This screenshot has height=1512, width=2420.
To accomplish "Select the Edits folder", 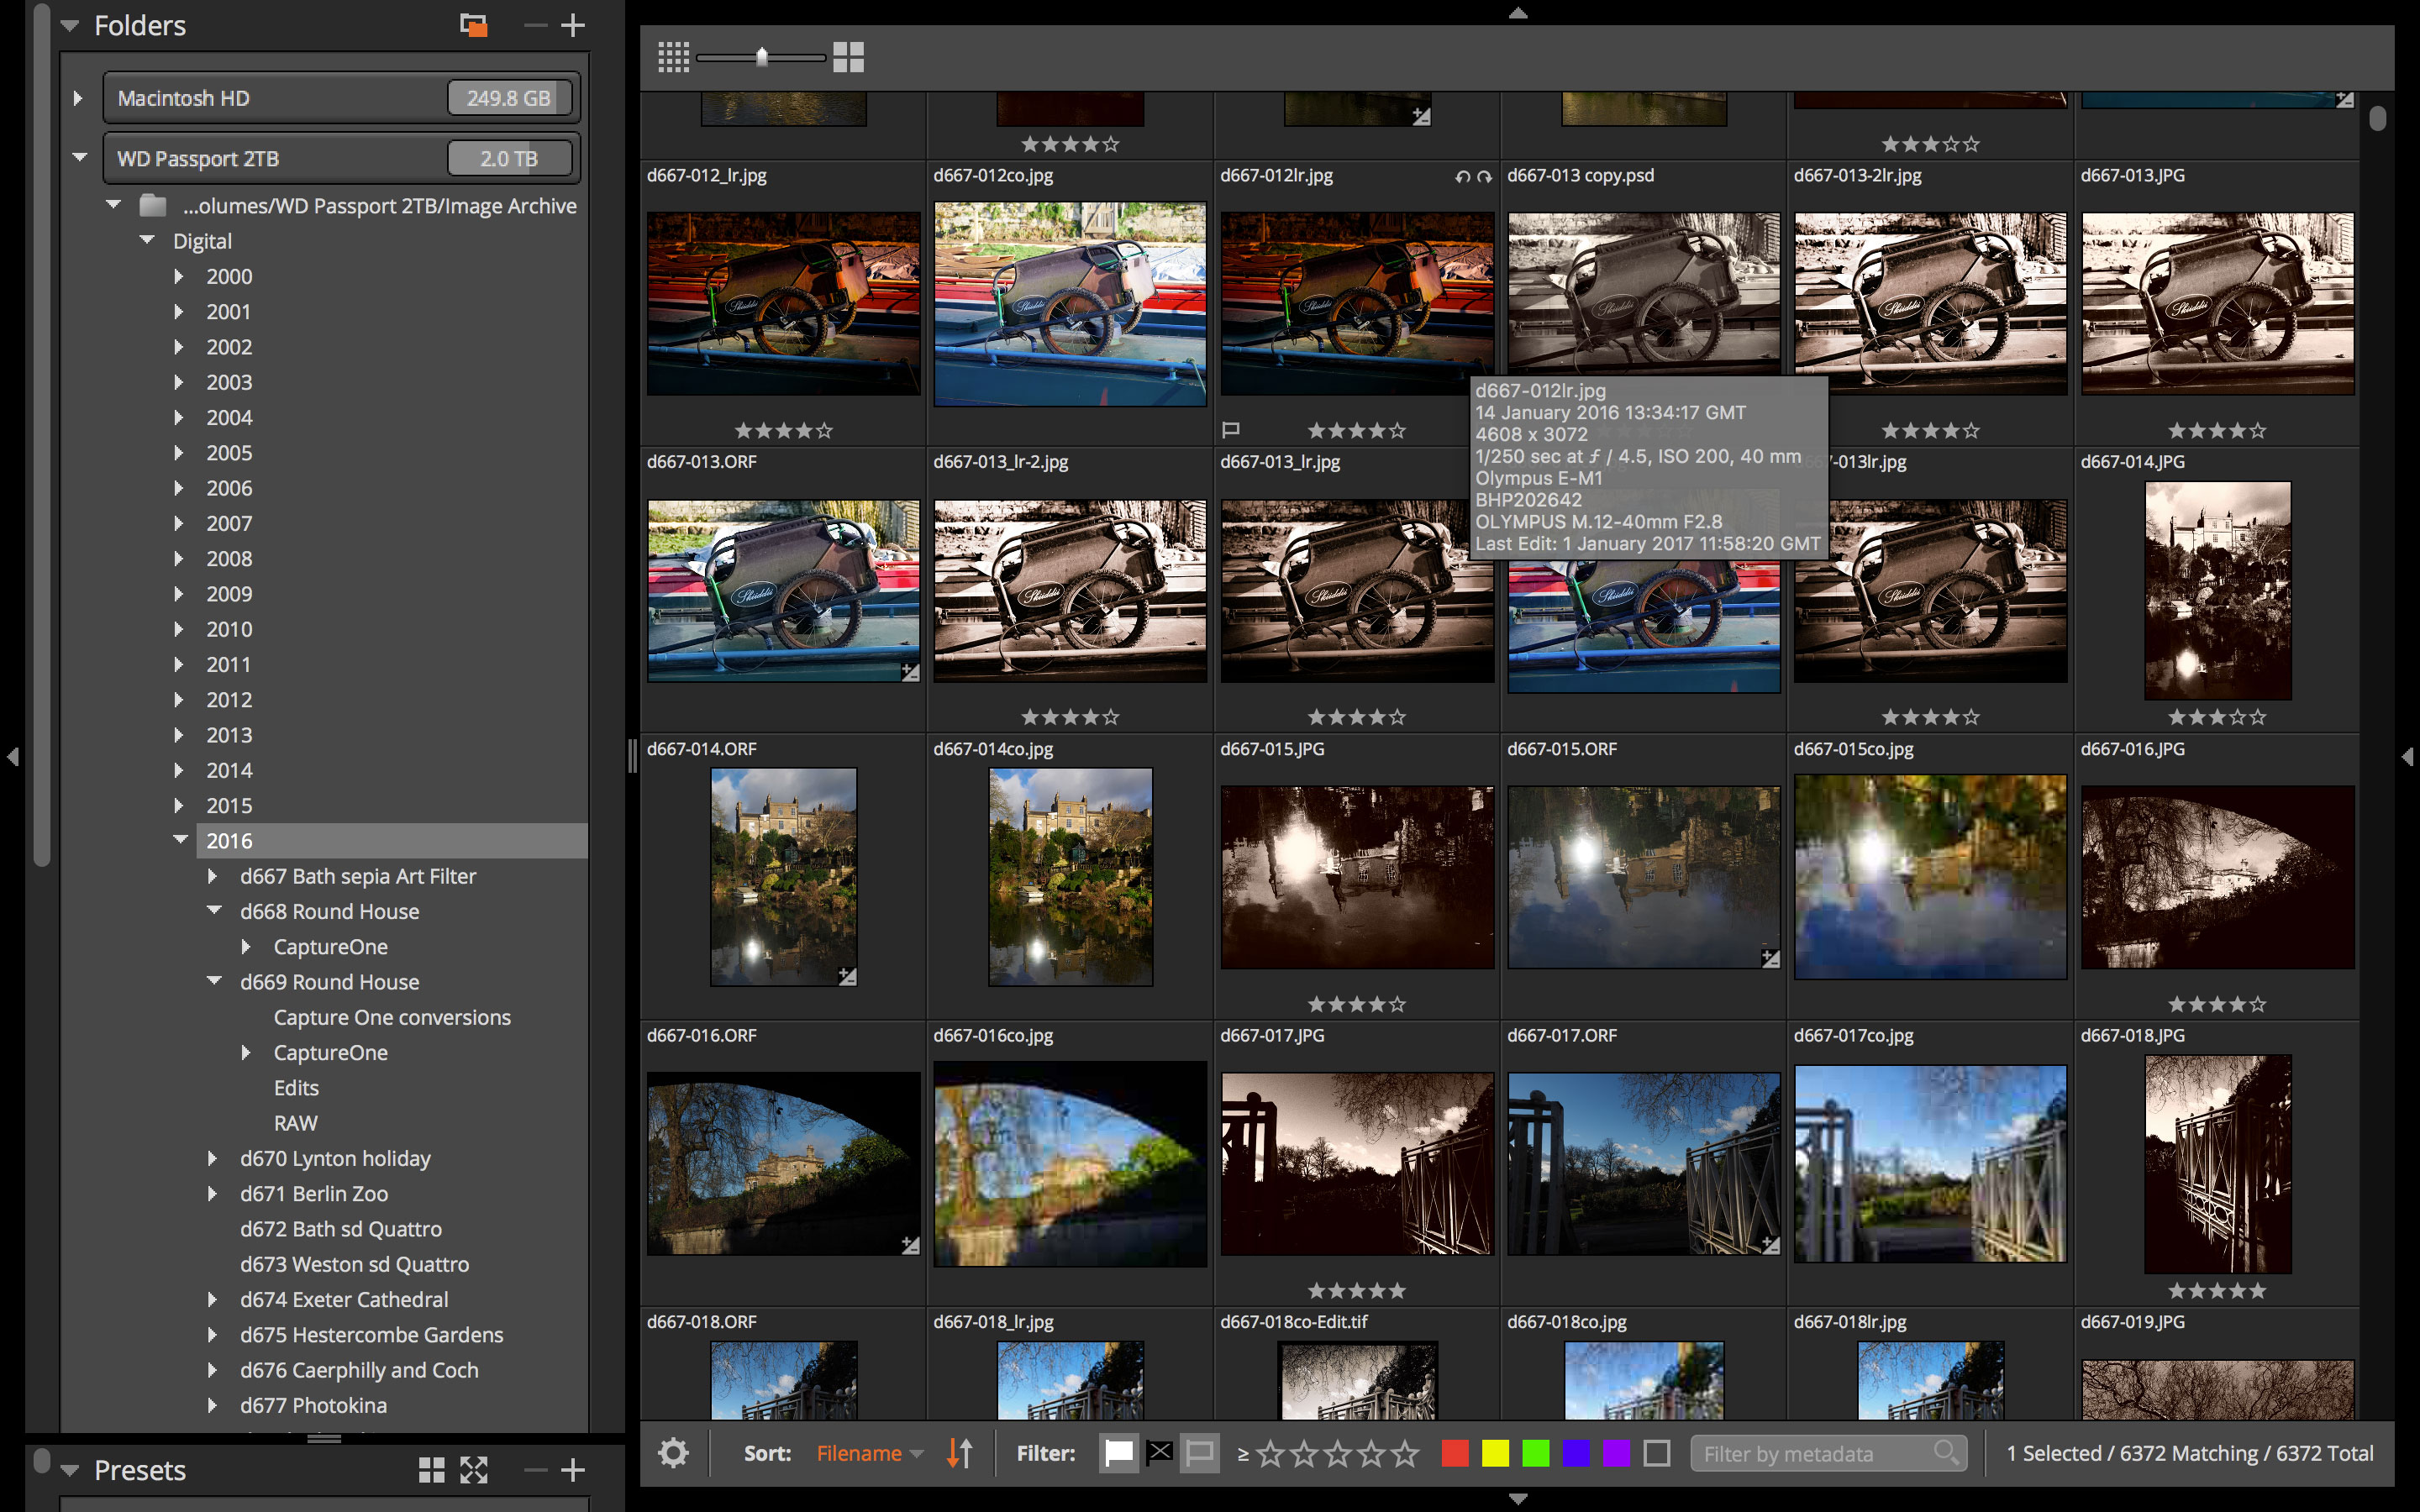I will pos(296,1088).
